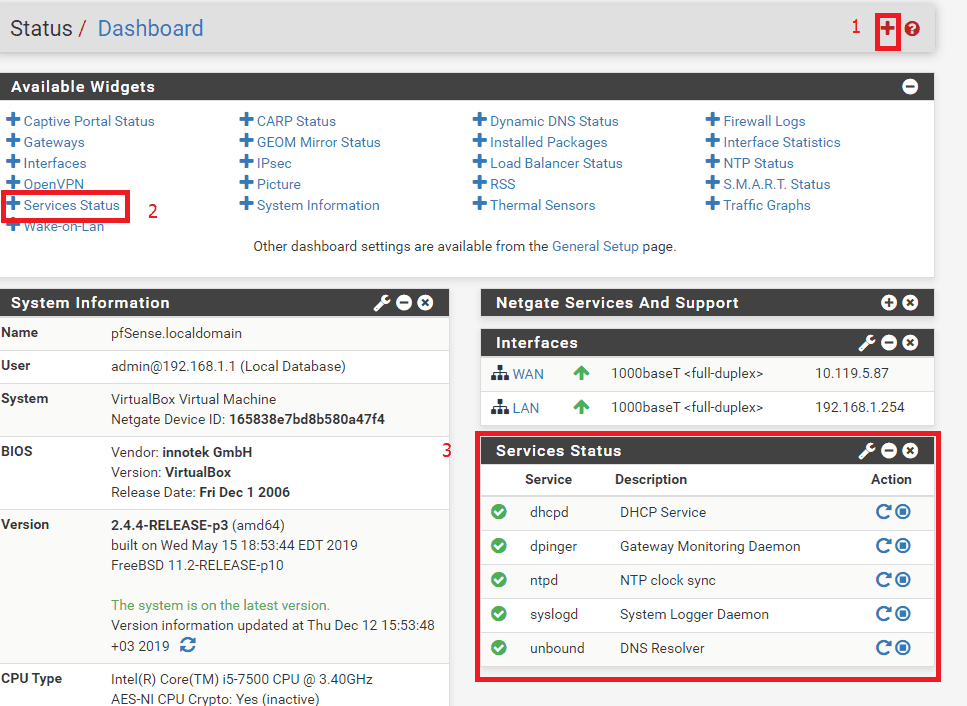Screen dimensions: 967x706
Task: Open the General Setup page link
Action: [595, 246]
